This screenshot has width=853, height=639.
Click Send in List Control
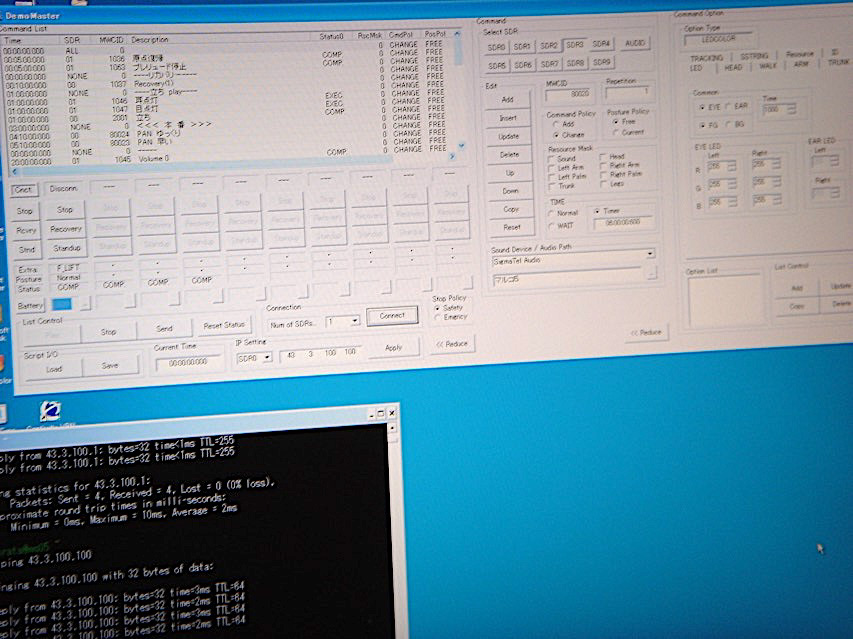click(164, 328)
